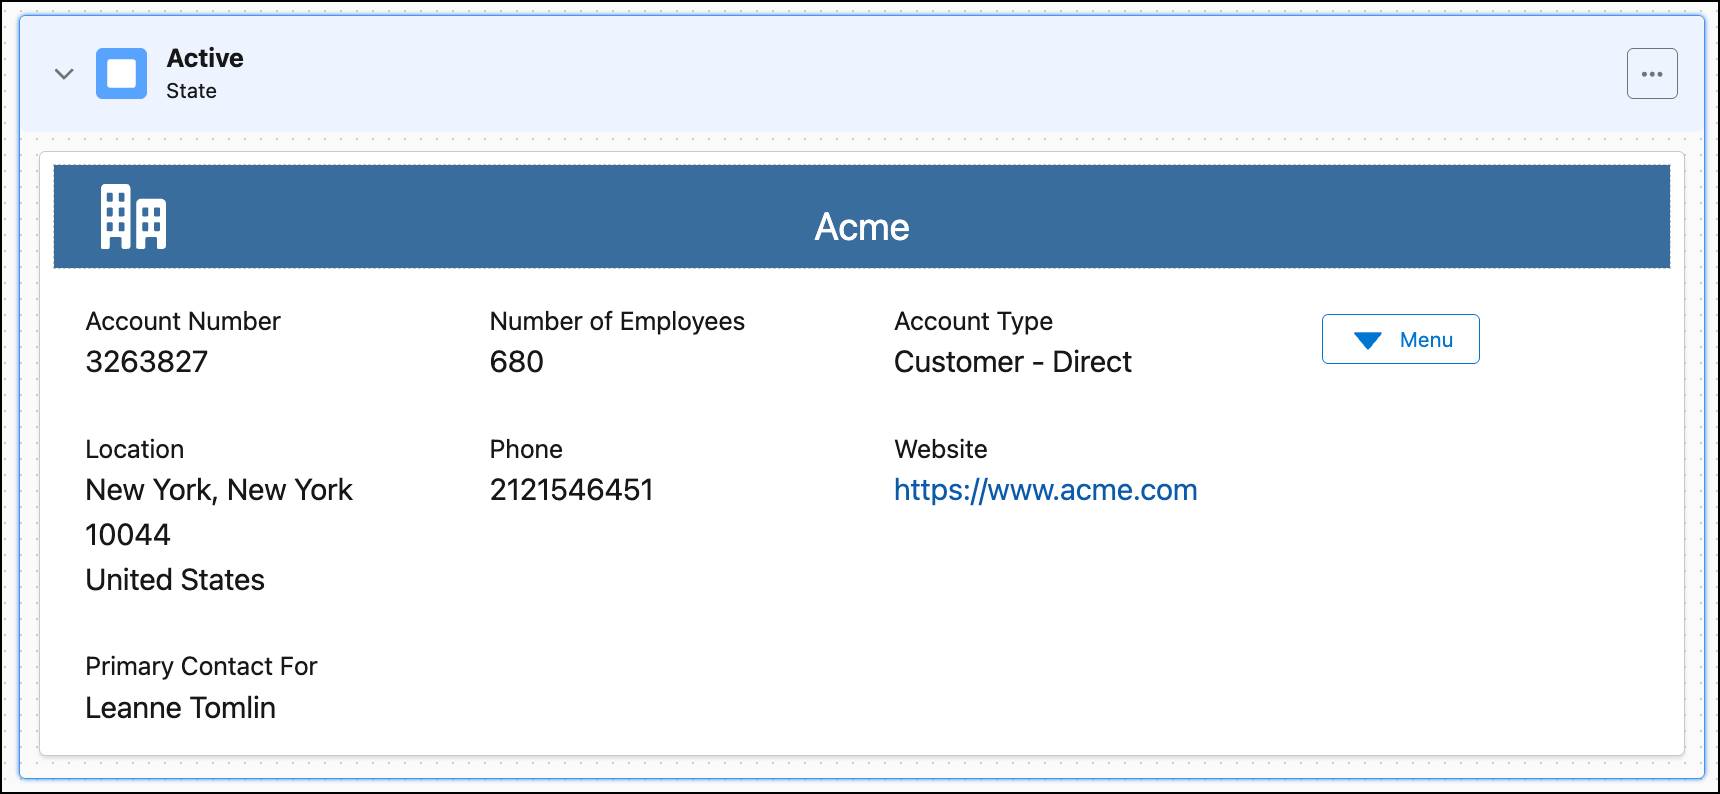Click the Primary Contact For label
This screenshot has width=1720, height=794.
201,666
